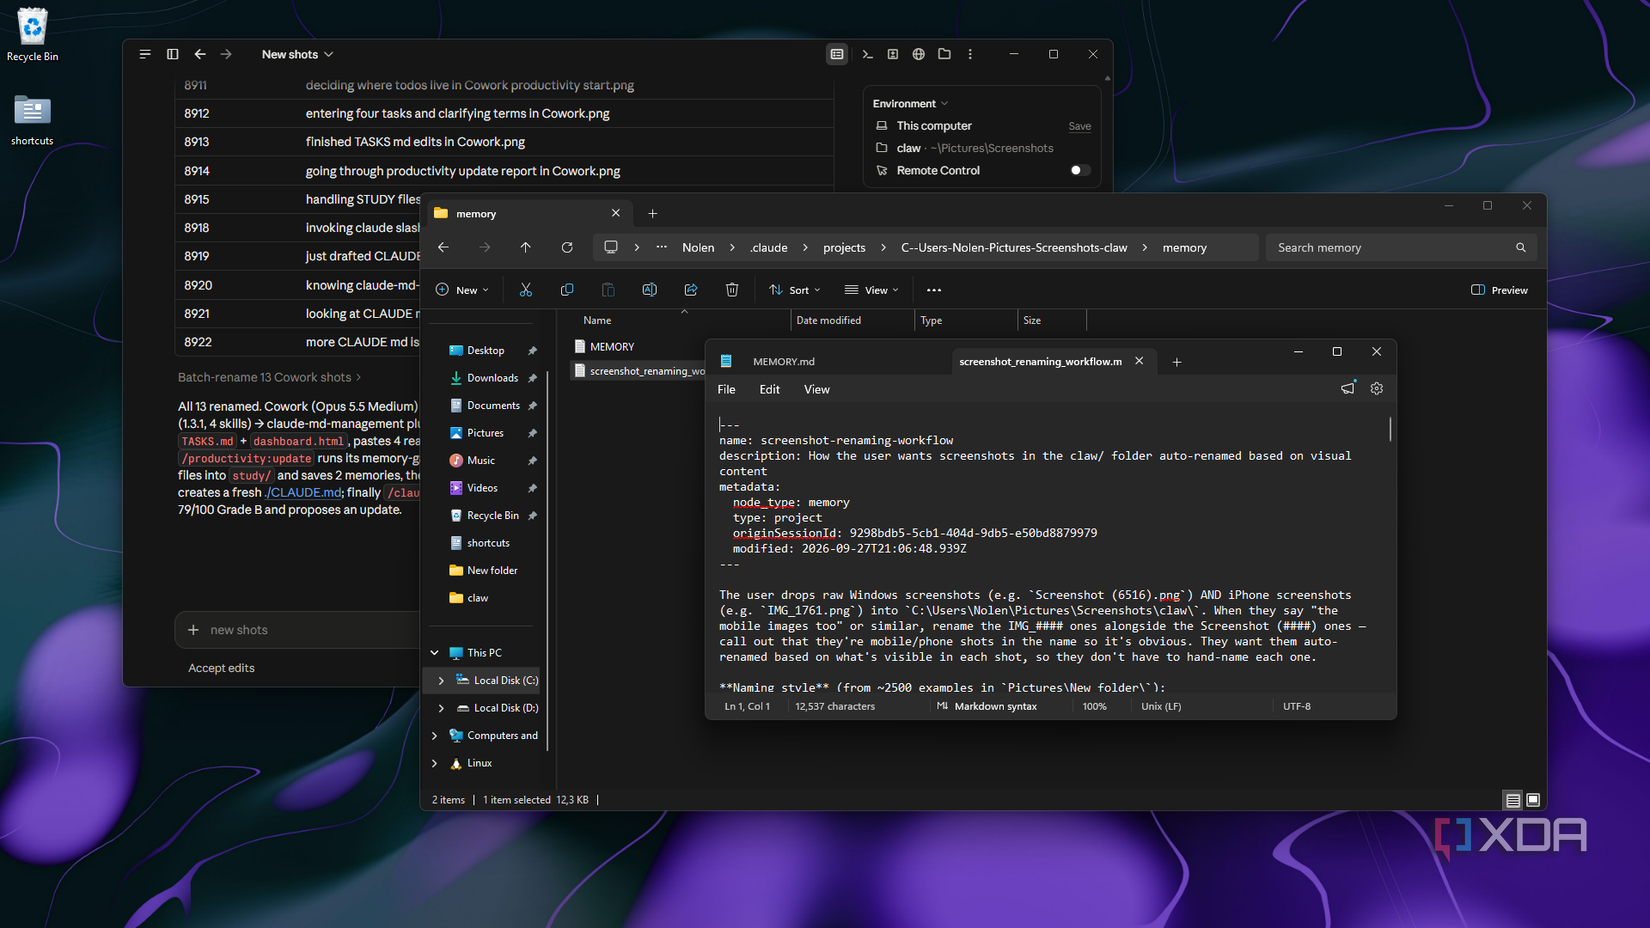
Task: Refresh the memory folder in File Explorer
Action: click(x=567, y=247)
